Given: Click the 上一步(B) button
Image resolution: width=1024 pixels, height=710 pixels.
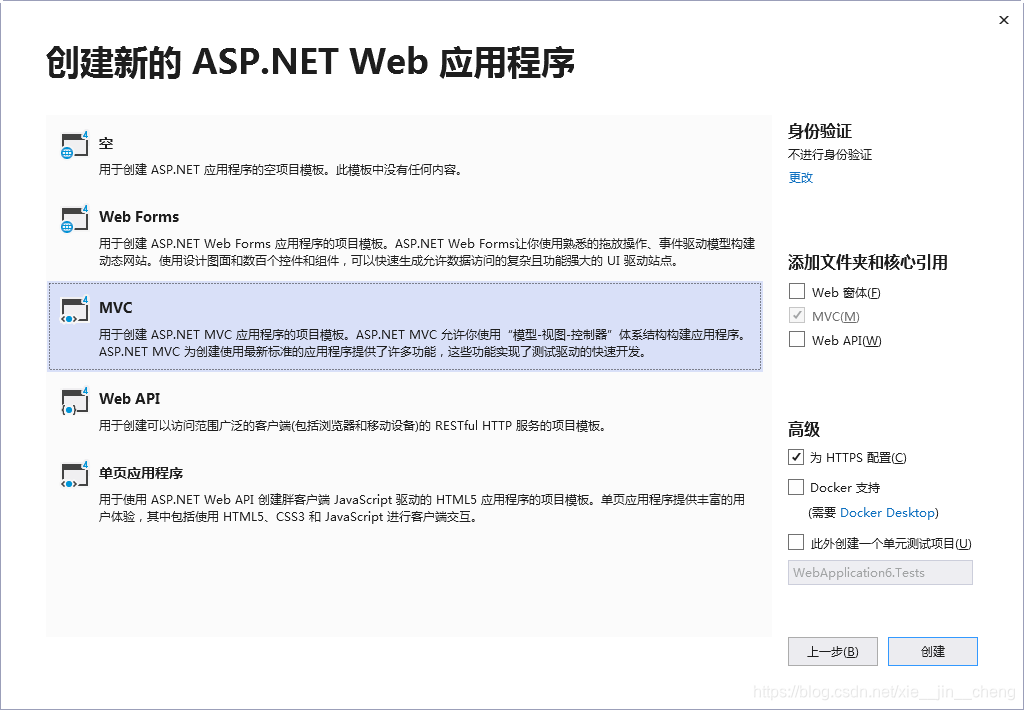Looking at the screenshot, I should click(x=833, y=652).
